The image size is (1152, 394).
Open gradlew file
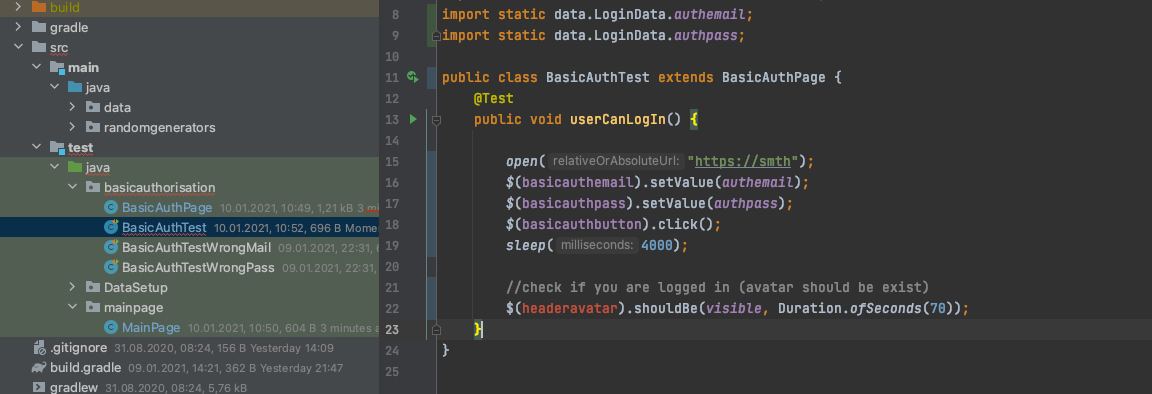tap(73, 387)
